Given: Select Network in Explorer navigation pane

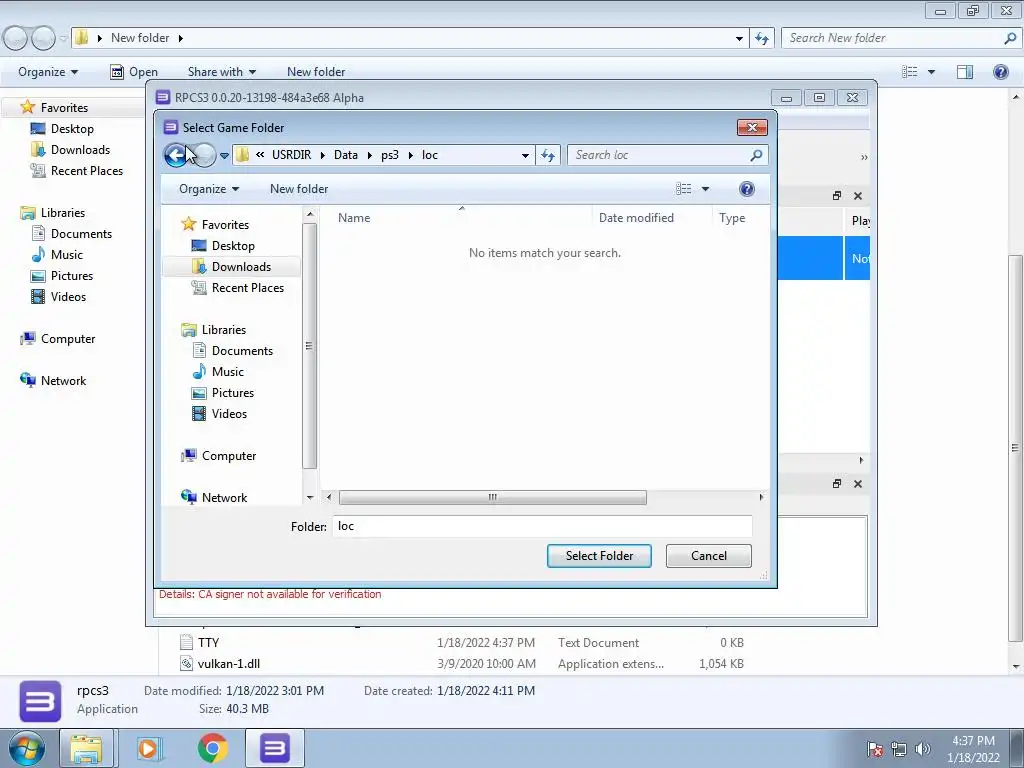Looking at the screenshot, I should [x=63, y=381].
